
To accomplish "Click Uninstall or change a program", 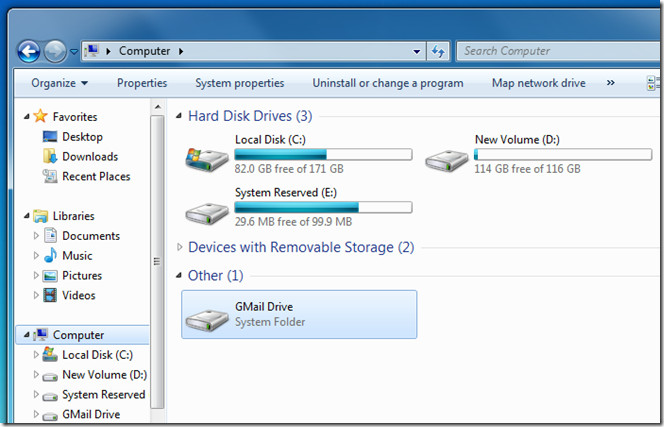I will [387, 83].
